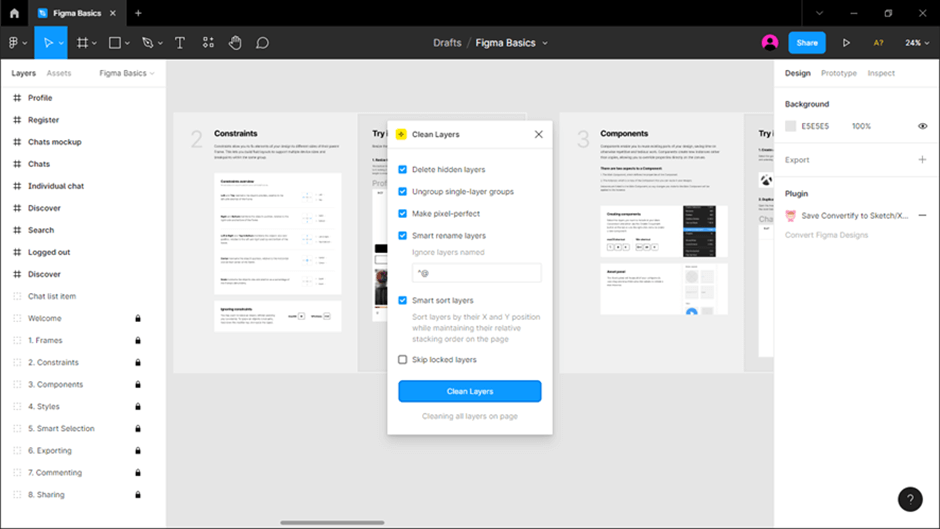Screen dimensions: 940x529
Task: Uncheck Delete hidden layers
Action: click(402, 170)
